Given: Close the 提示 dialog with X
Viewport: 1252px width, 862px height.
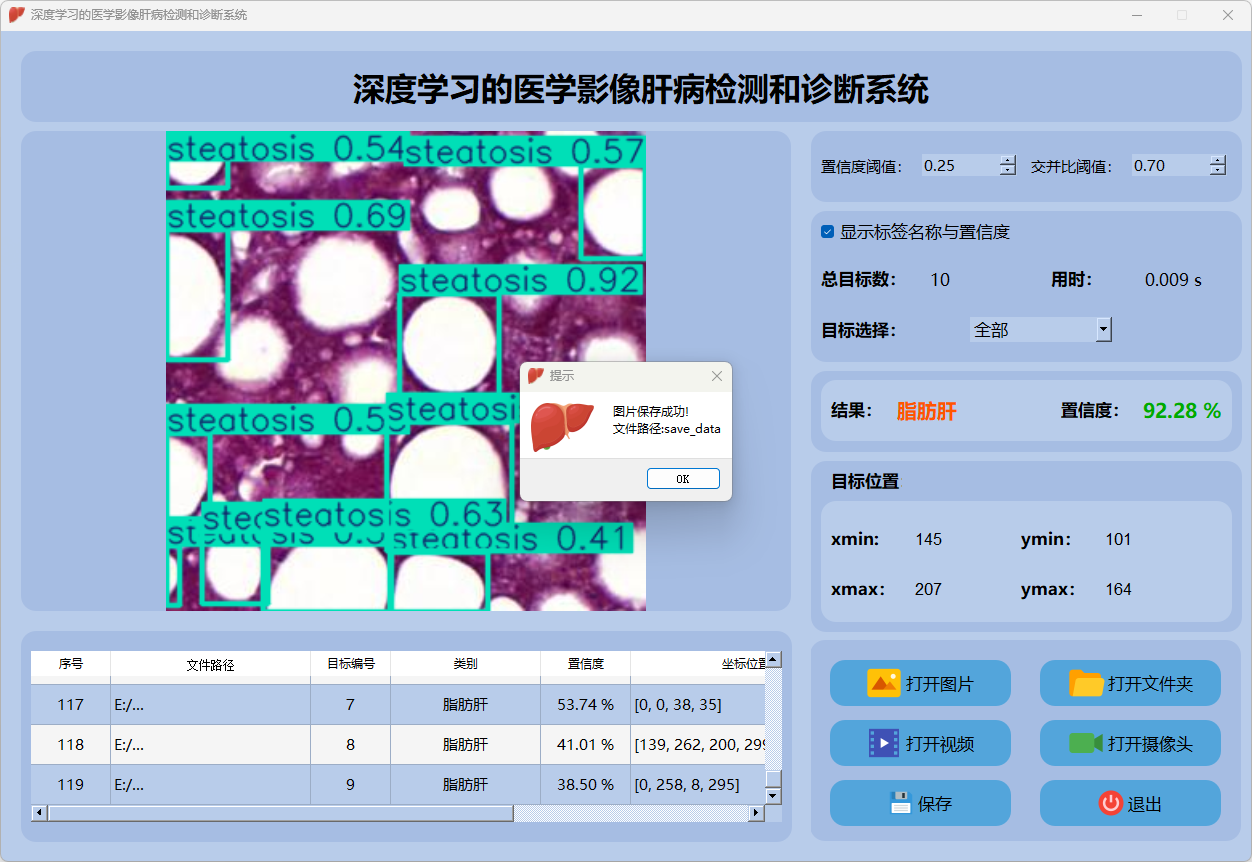Looking at the screenshot, I should tap(716, 376).
